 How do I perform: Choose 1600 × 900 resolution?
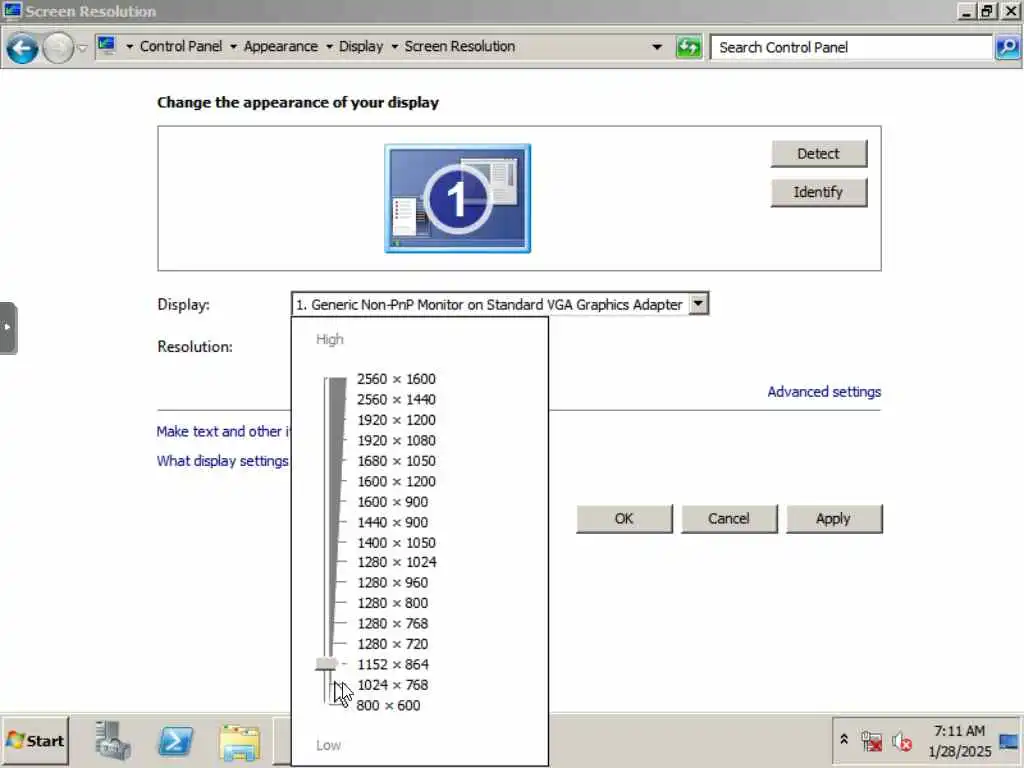tap(392, 502)
